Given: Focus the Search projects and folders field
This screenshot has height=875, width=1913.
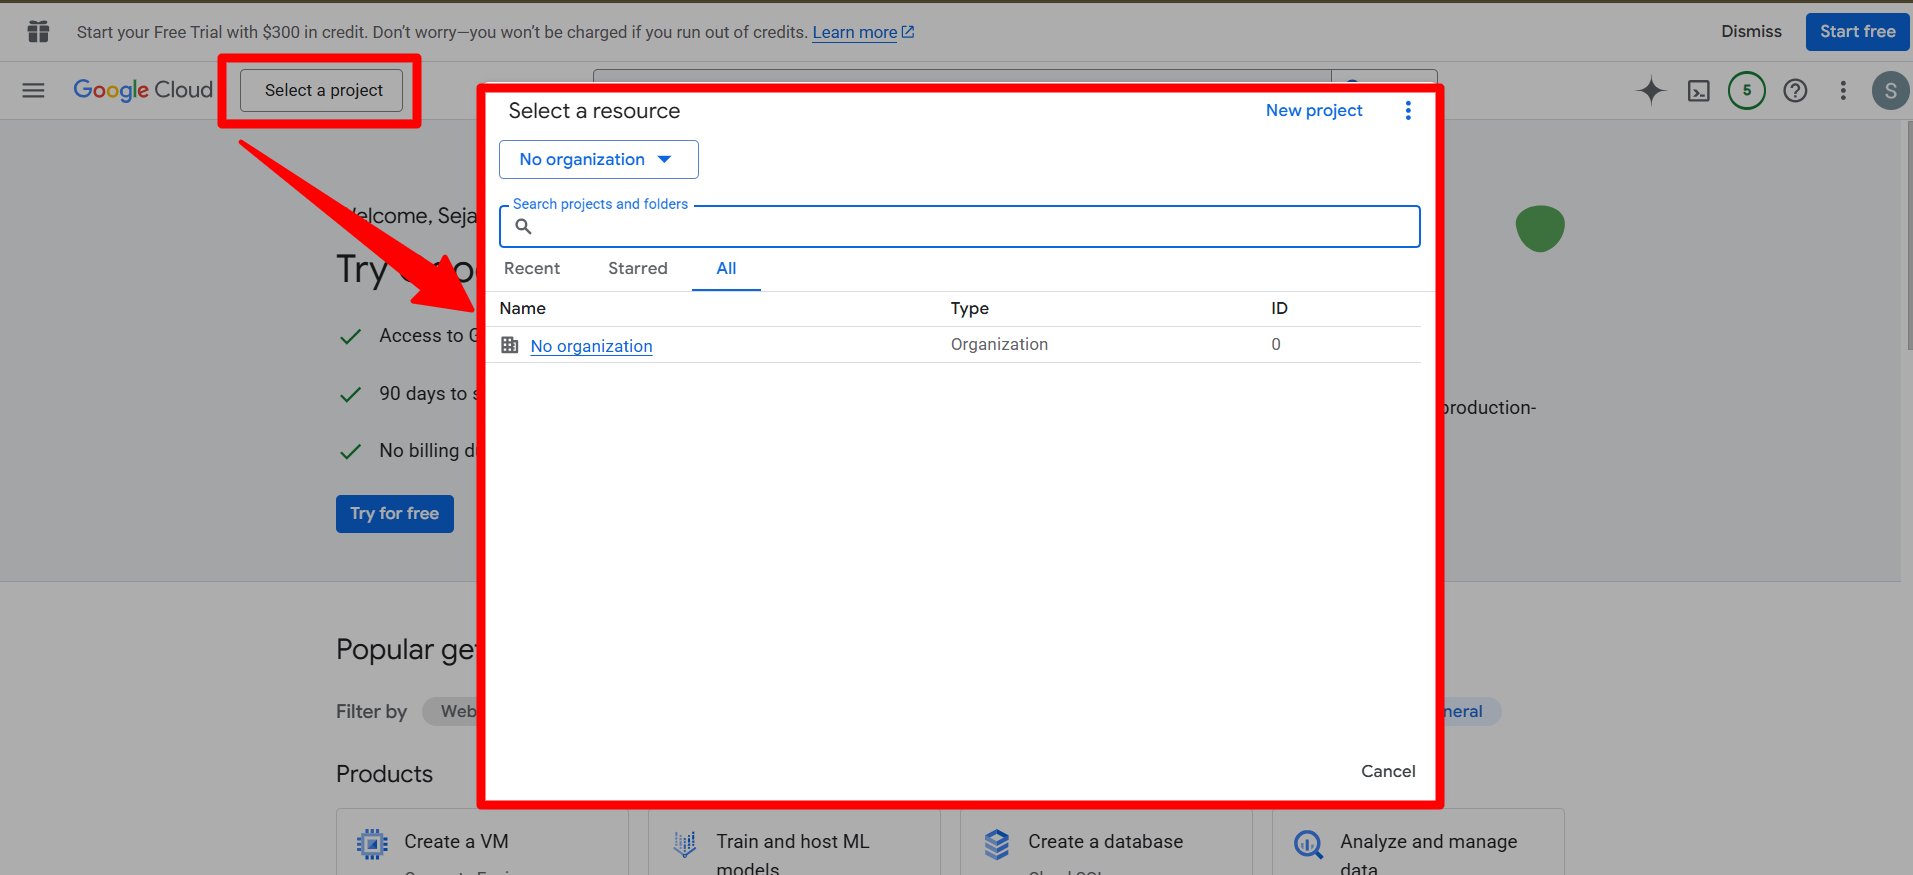Looking at the screenshot, I should coord(960,227).
